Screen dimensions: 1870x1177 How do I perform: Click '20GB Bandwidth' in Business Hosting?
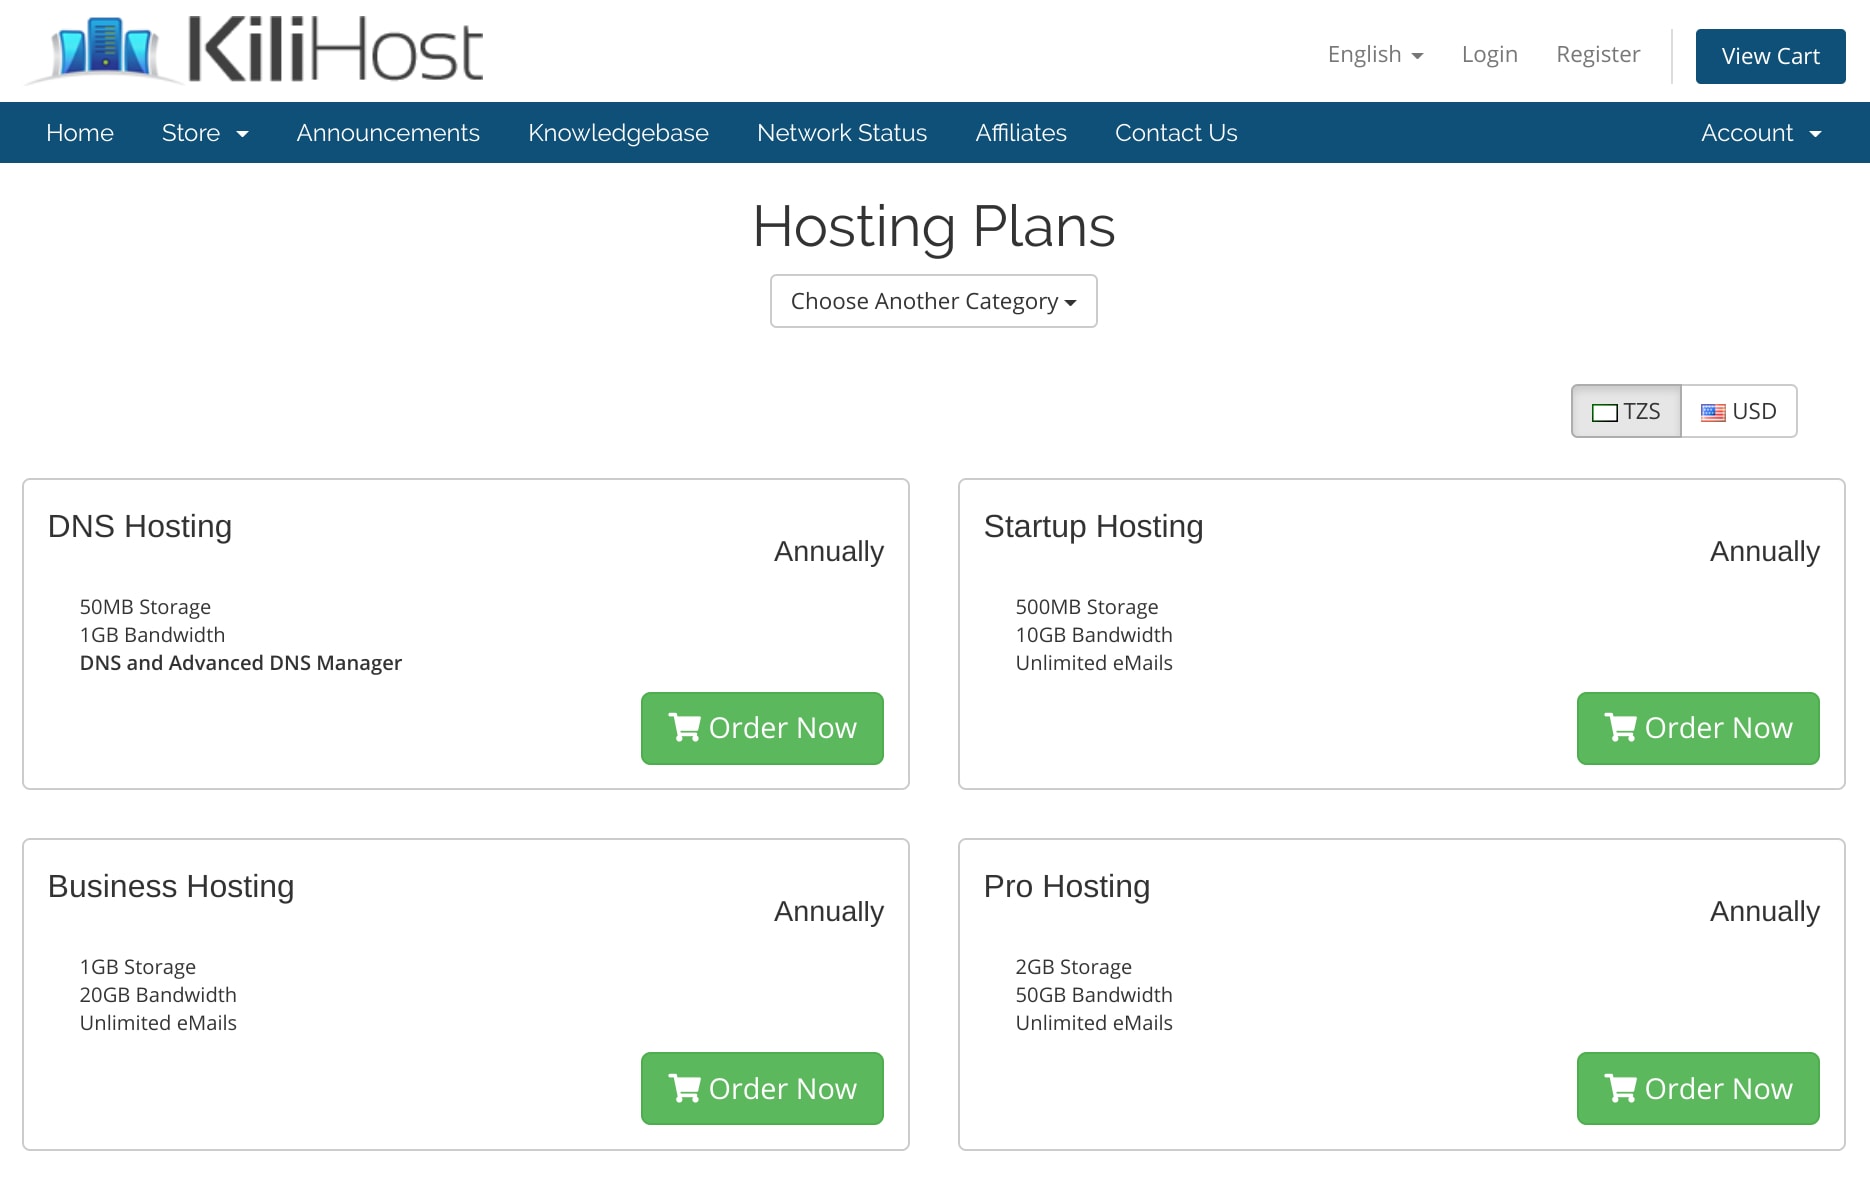[158, 995]
